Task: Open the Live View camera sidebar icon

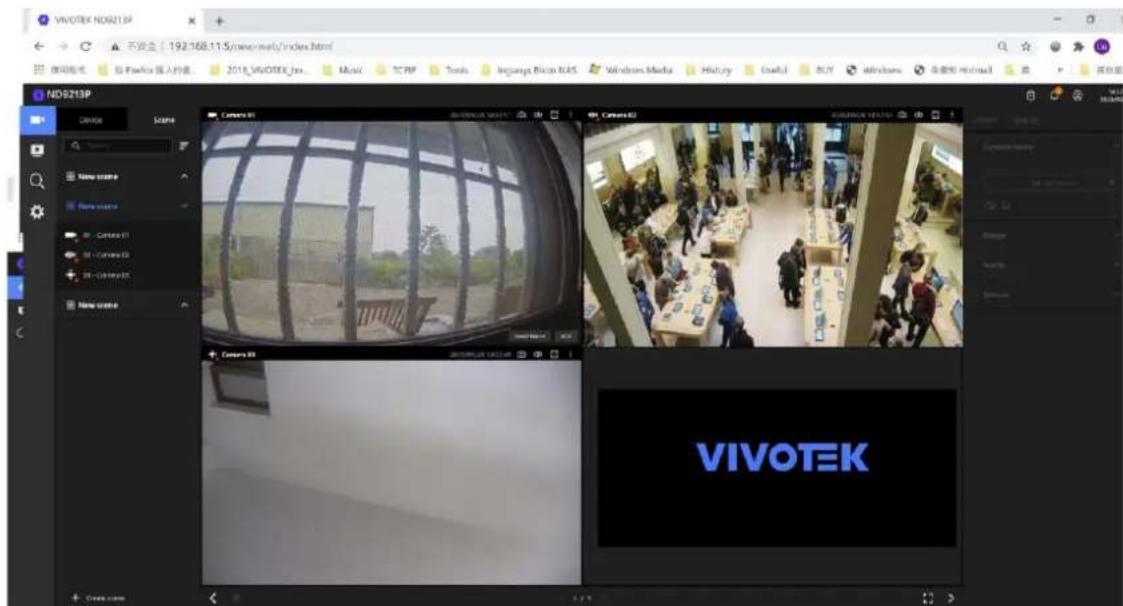Action: tap(37, 120)
